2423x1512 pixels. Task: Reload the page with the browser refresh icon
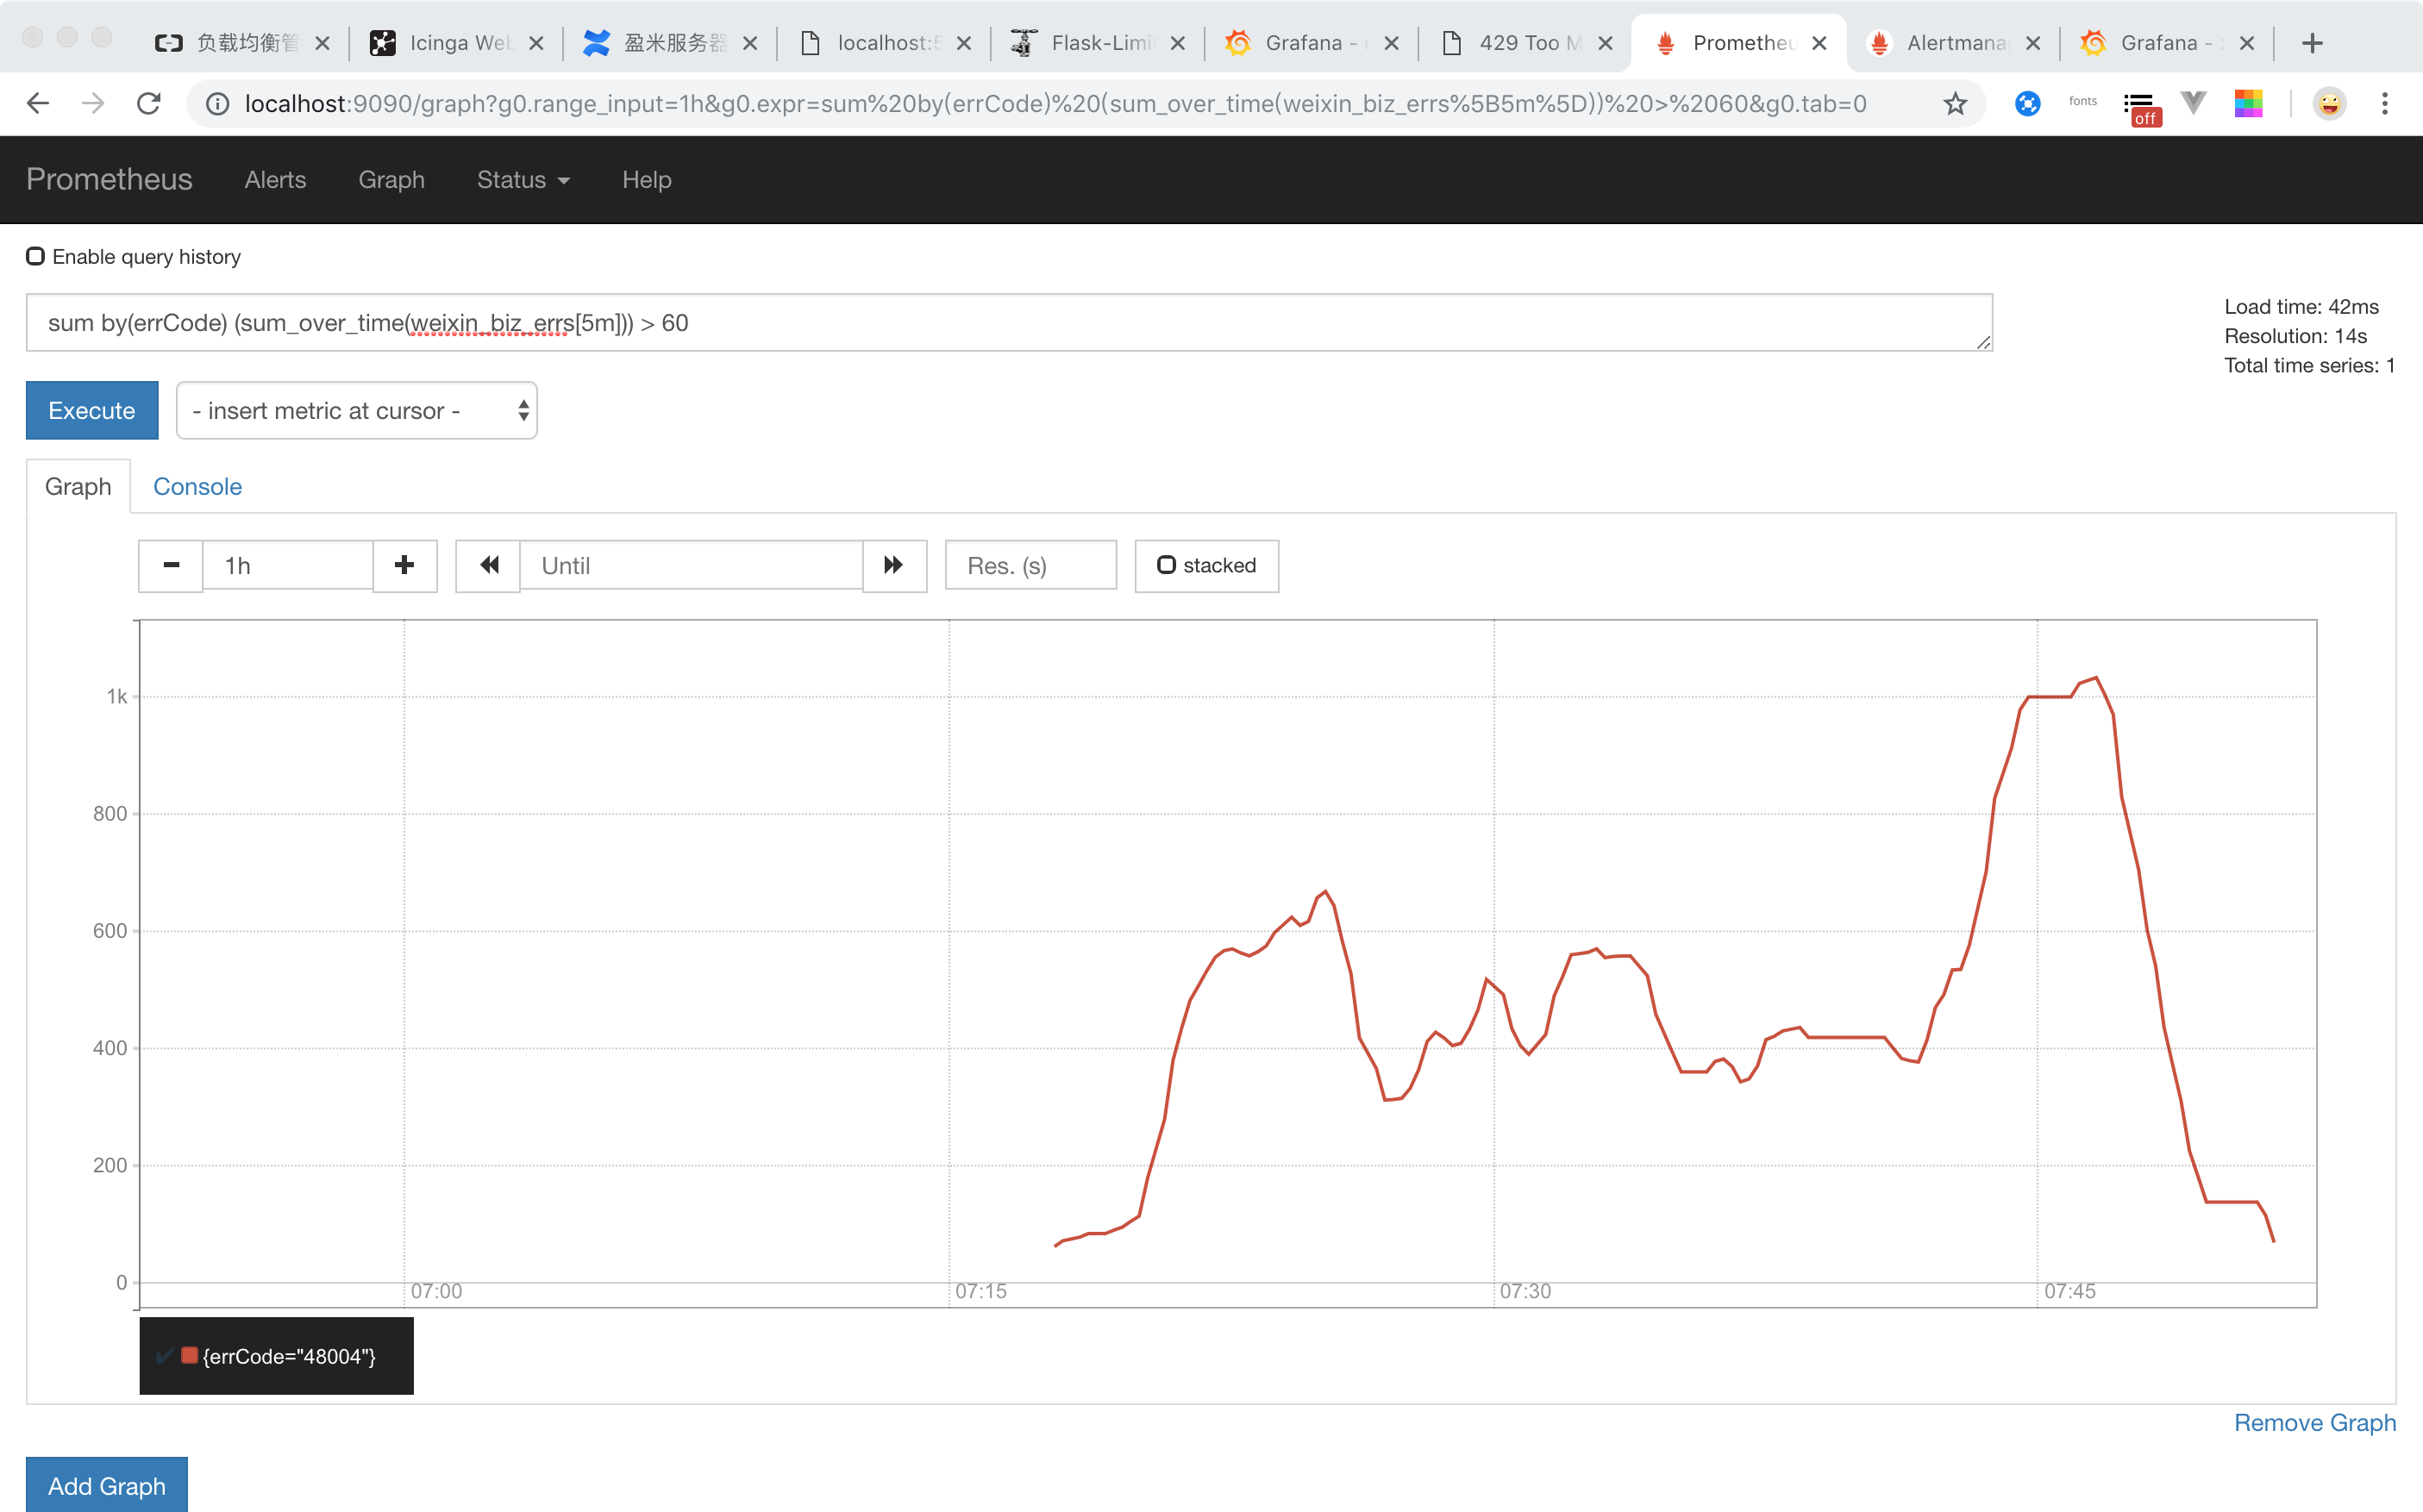pyautogui.click(x=149, y=103)
